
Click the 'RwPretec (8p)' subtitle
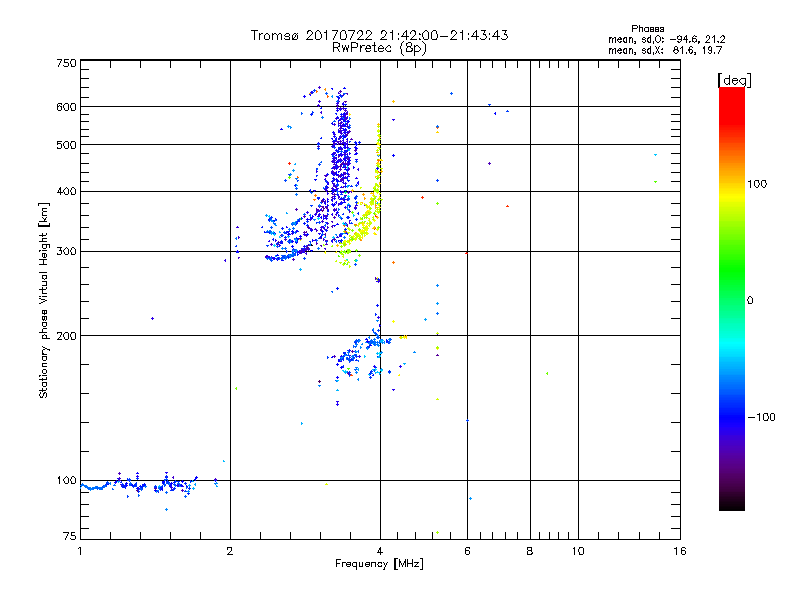[x=379, y=48]
